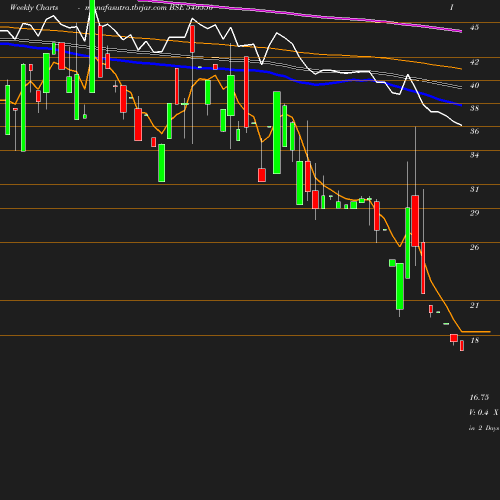Click the '29' price axis label
This screenshot has height=500, width=500.
coord(474,213)
